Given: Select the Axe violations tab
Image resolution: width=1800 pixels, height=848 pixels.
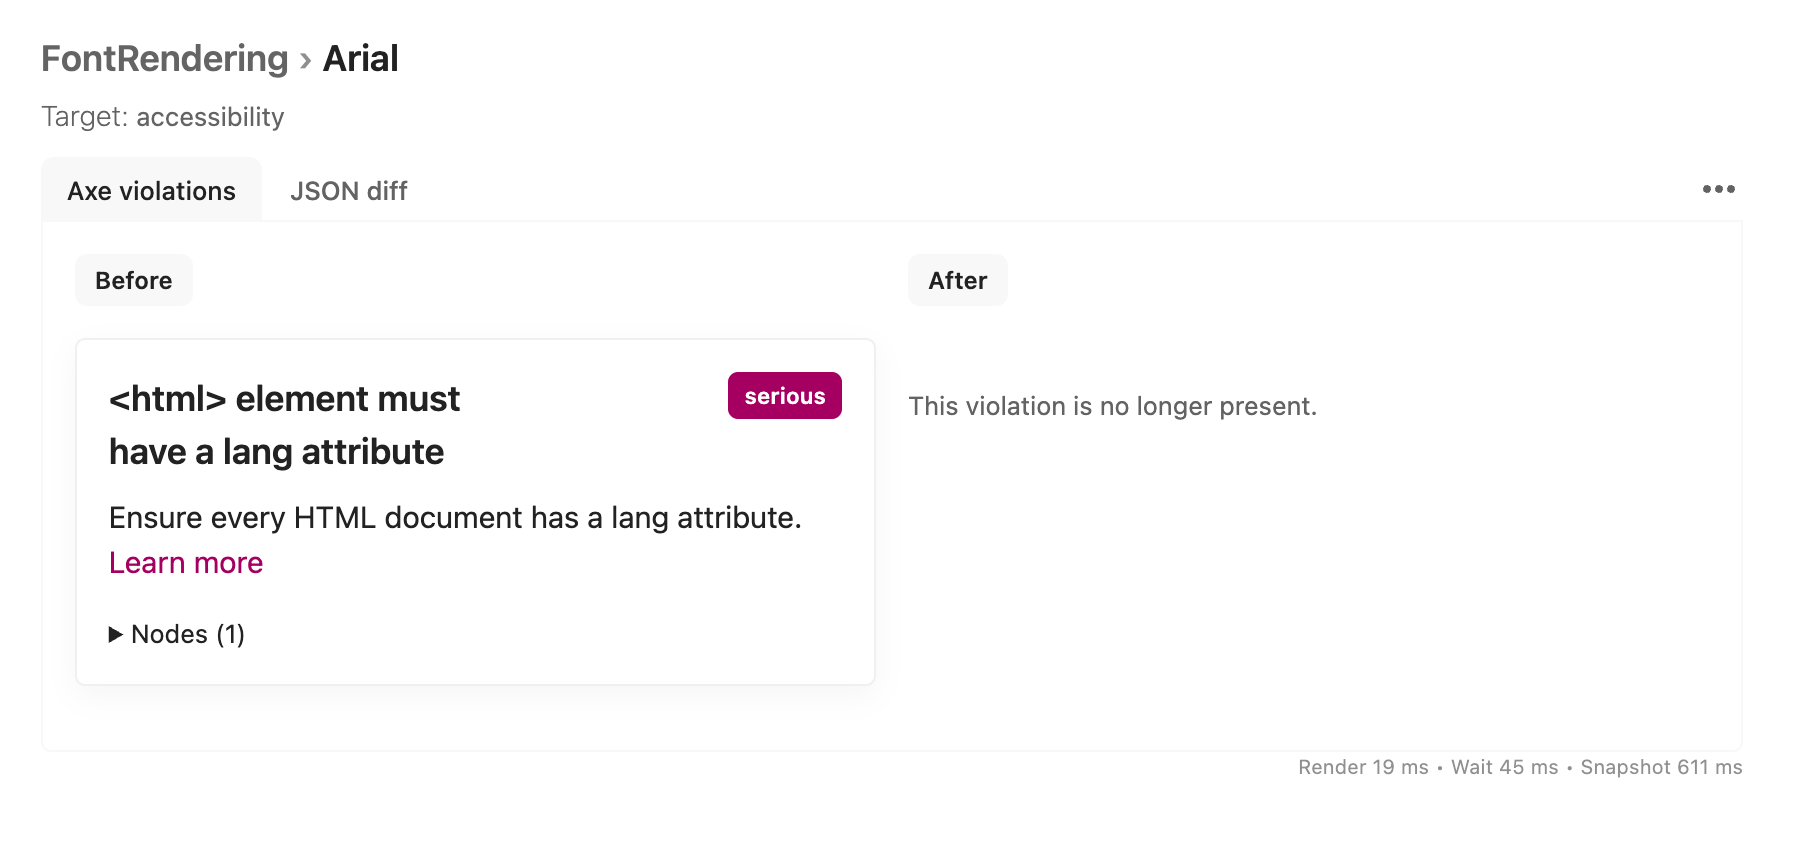Looking at the screenshot, I should [151, 190].
